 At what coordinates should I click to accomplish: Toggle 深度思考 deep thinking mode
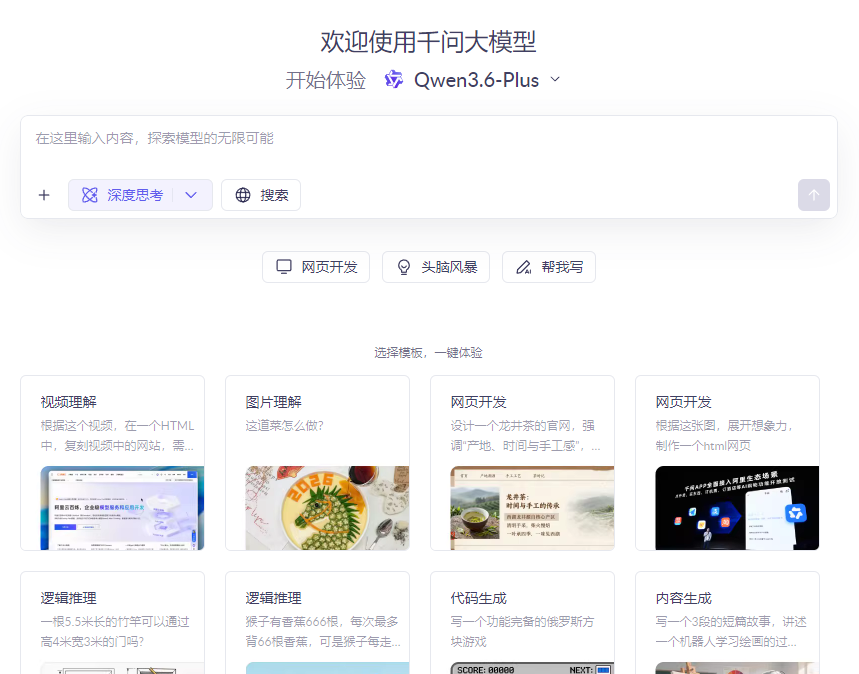pos(123,195)
